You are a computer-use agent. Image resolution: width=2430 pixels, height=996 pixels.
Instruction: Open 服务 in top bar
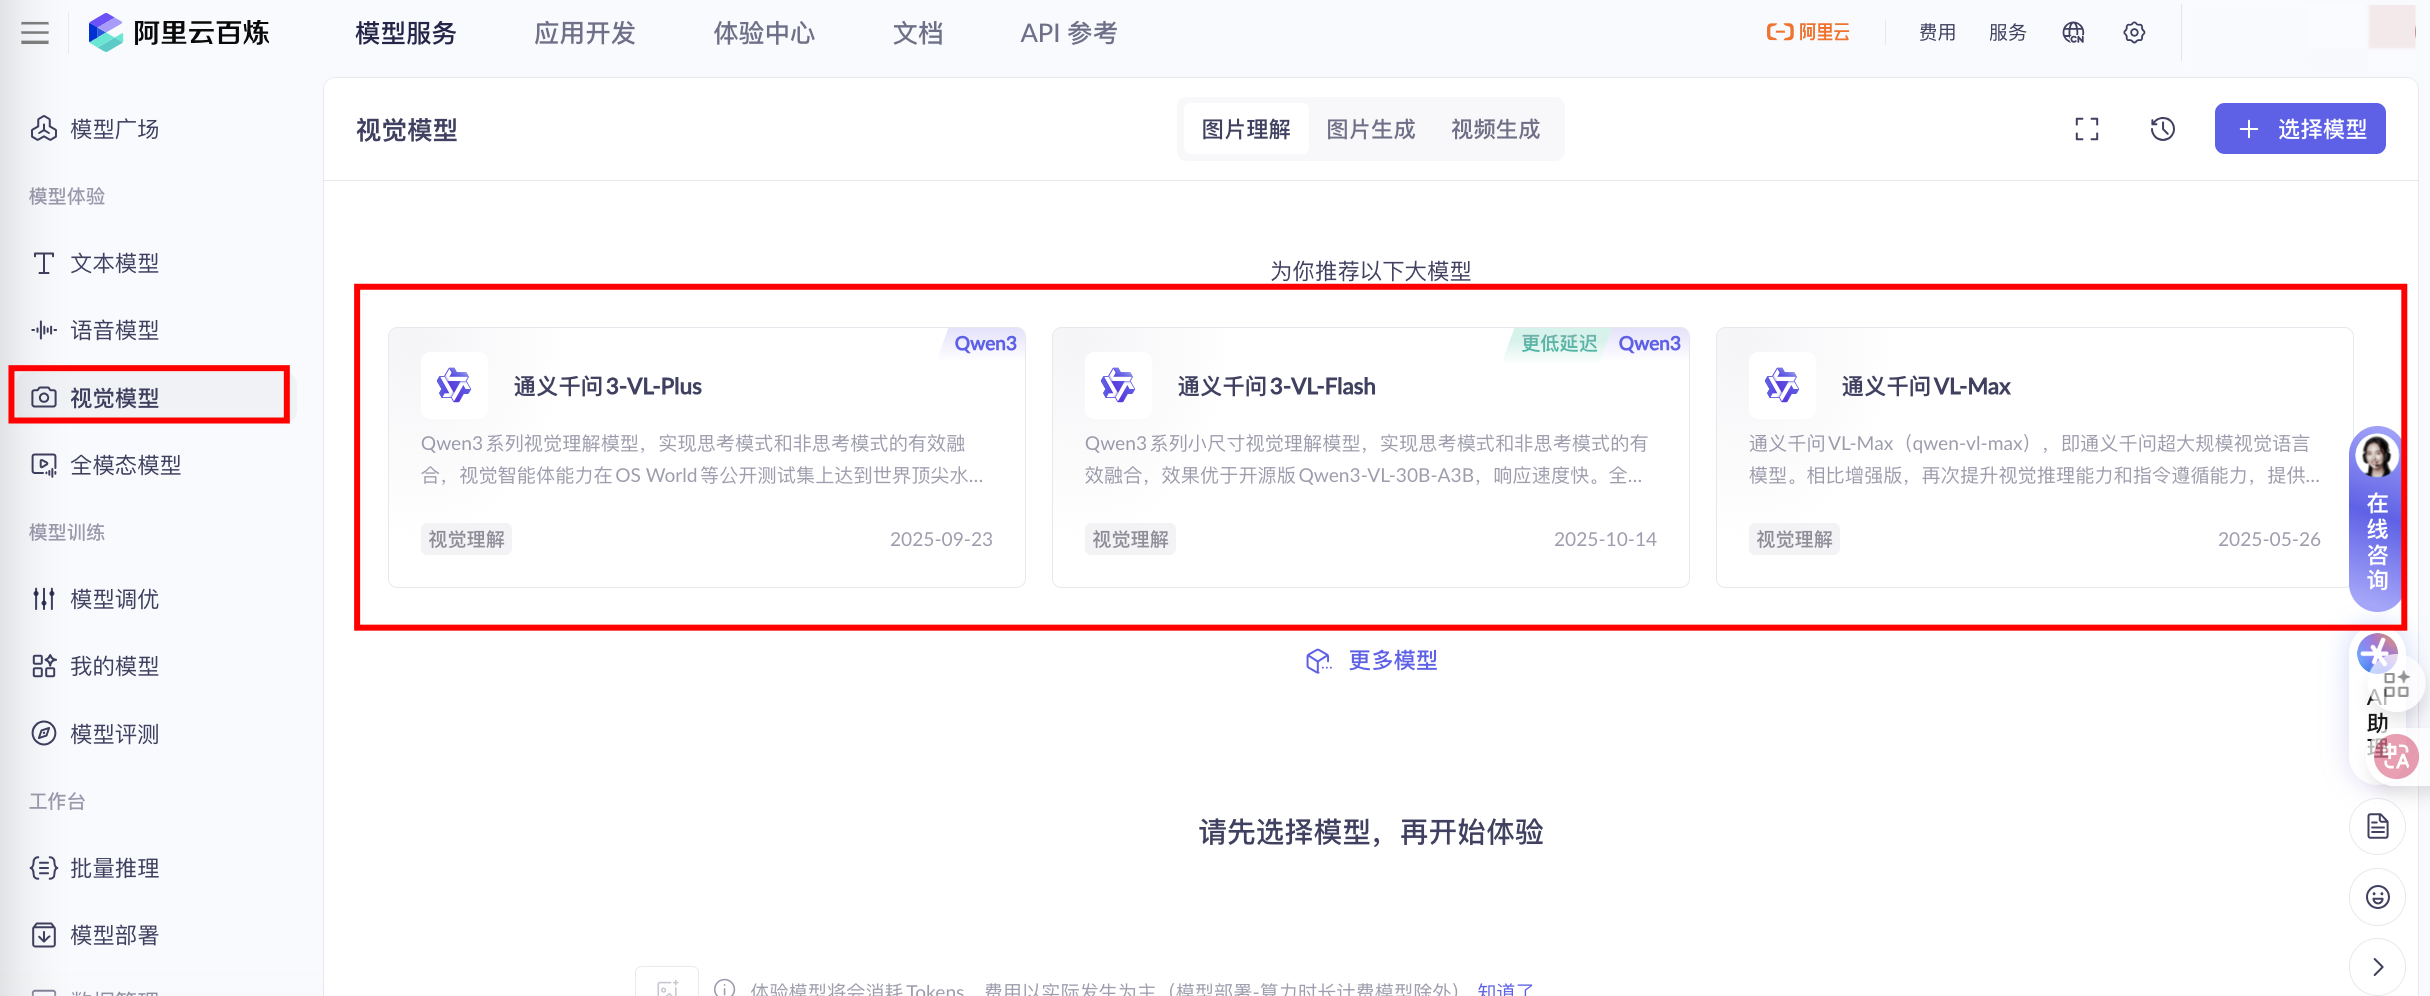(2007, 33)
